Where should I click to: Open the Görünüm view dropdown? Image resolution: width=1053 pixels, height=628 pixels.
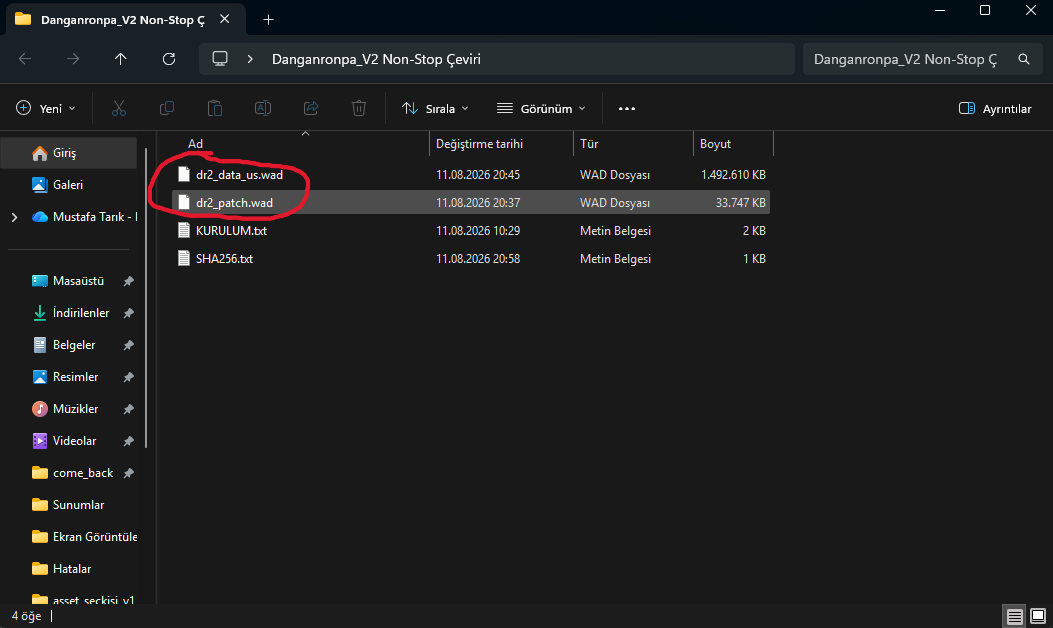541,108
